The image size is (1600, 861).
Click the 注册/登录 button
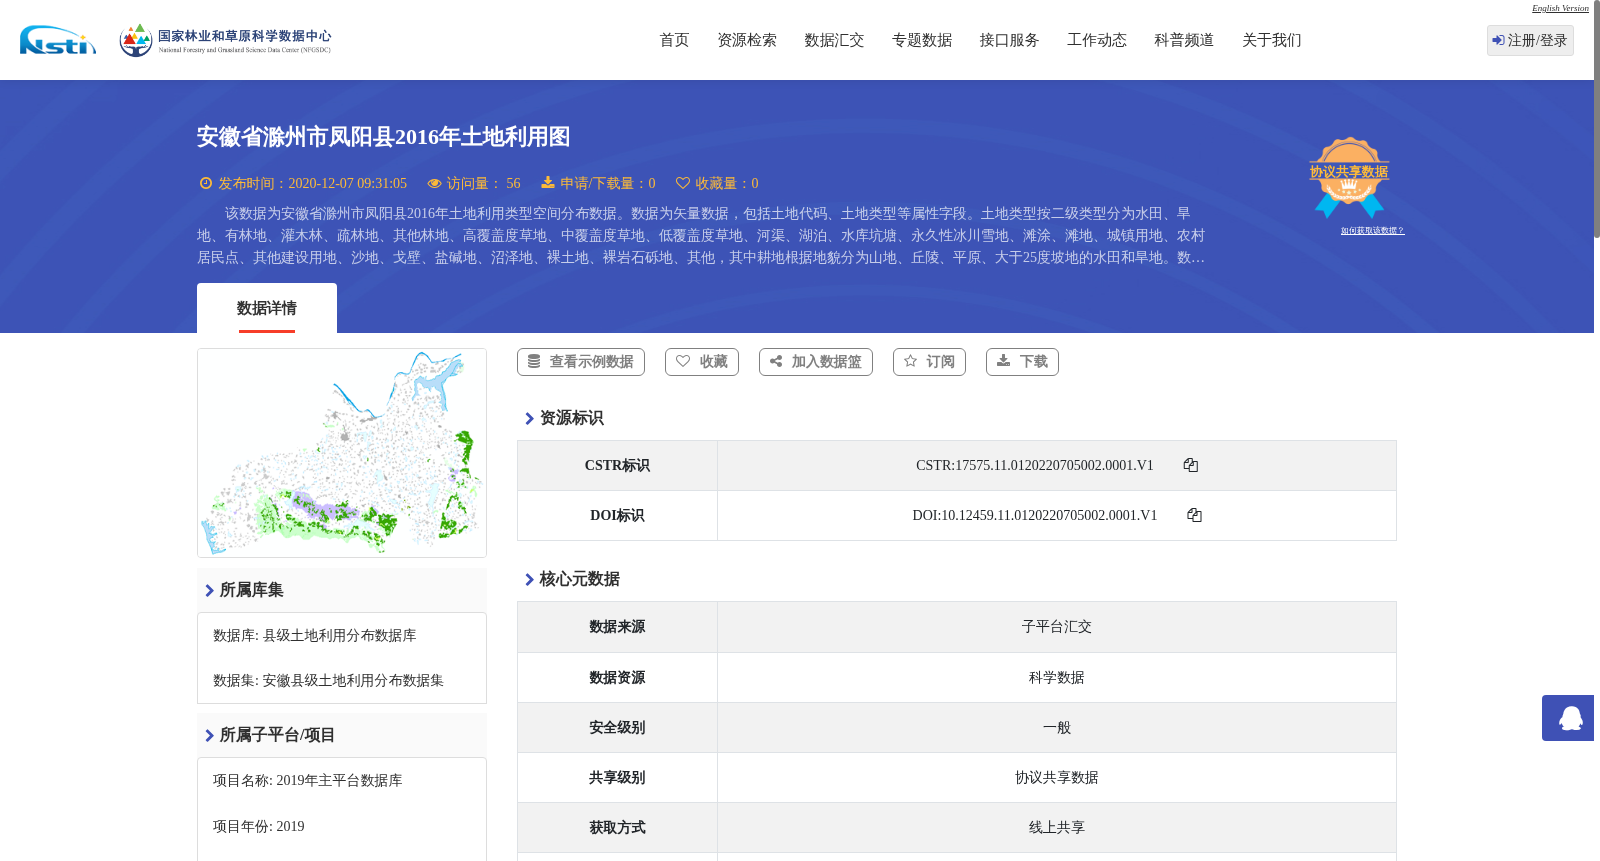[1530, 40]
